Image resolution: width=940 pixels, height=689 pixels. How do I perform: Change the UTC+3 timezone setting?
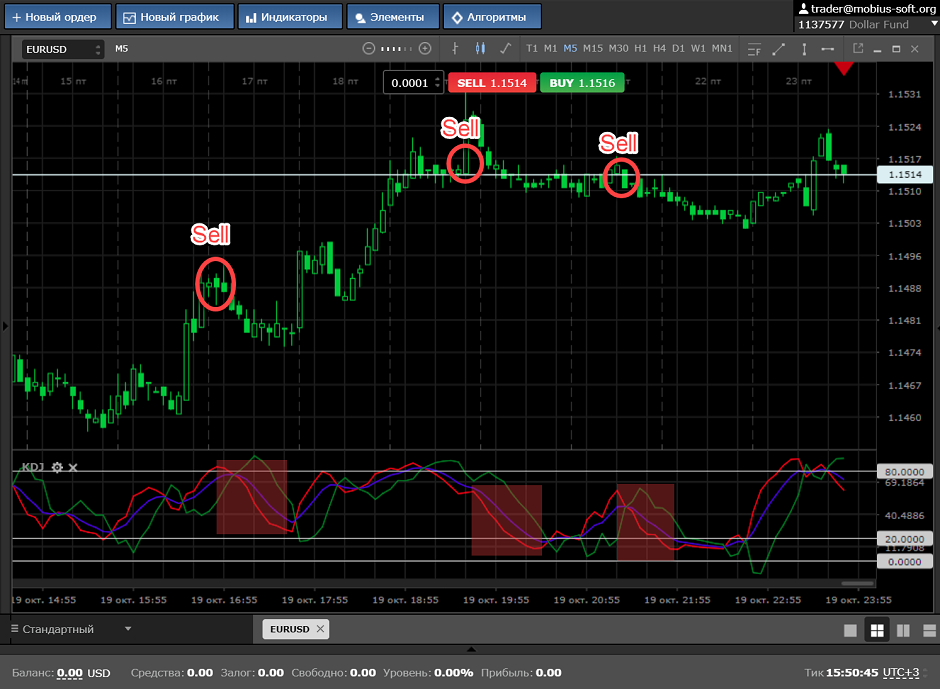[901, 673]
